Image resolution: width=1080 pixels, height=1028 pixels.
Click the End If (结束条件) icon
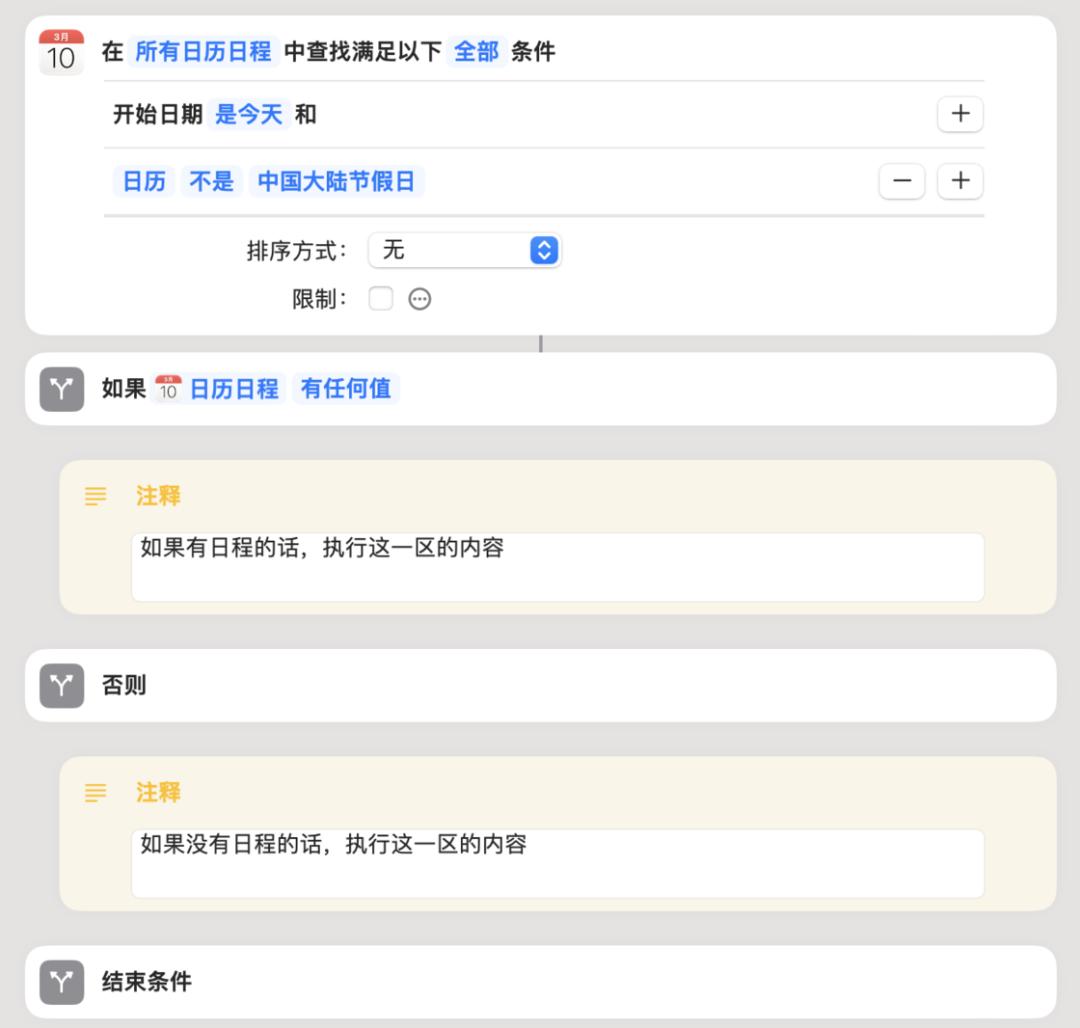(x=62, y=982)
